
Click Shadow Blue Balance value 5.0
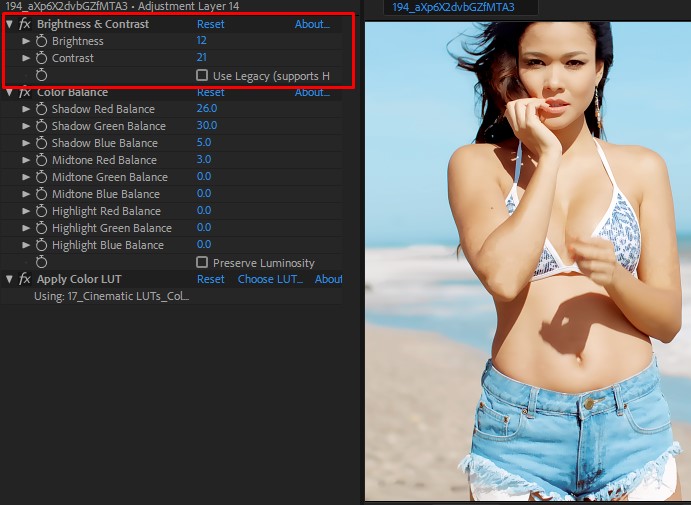tap(204, 142)
